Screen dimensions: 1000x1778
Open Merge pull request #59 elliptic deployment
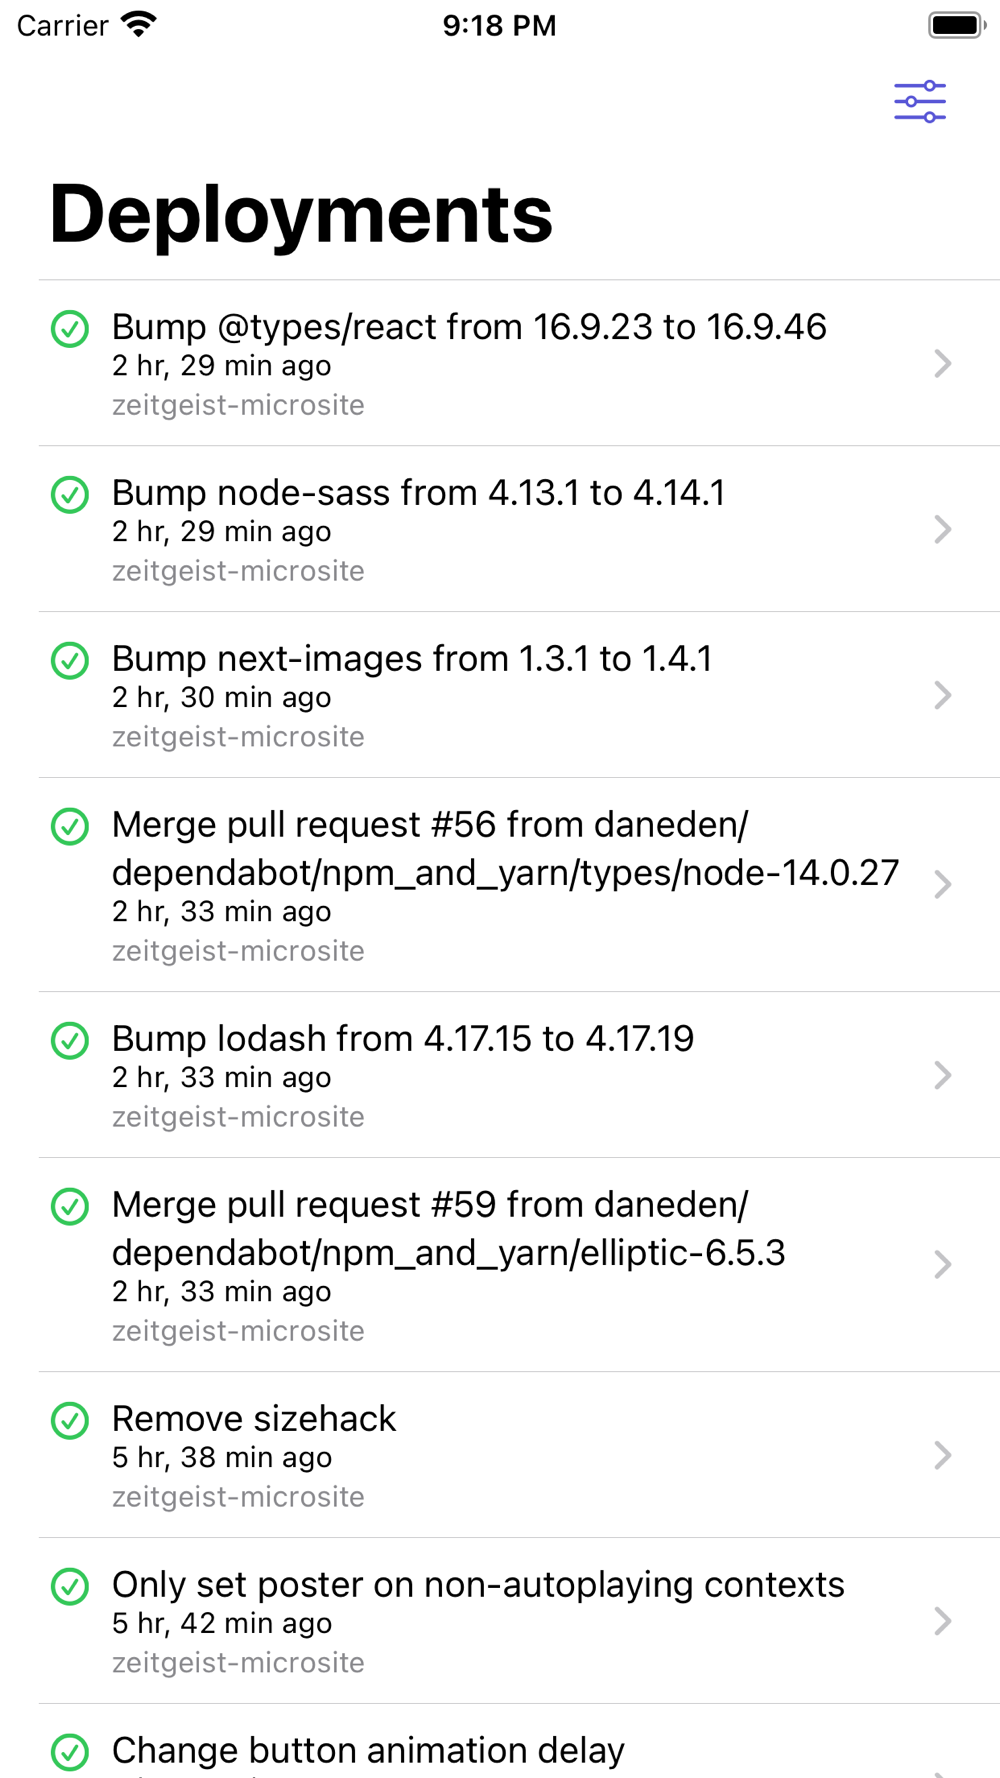click(x=519, y=1265)
